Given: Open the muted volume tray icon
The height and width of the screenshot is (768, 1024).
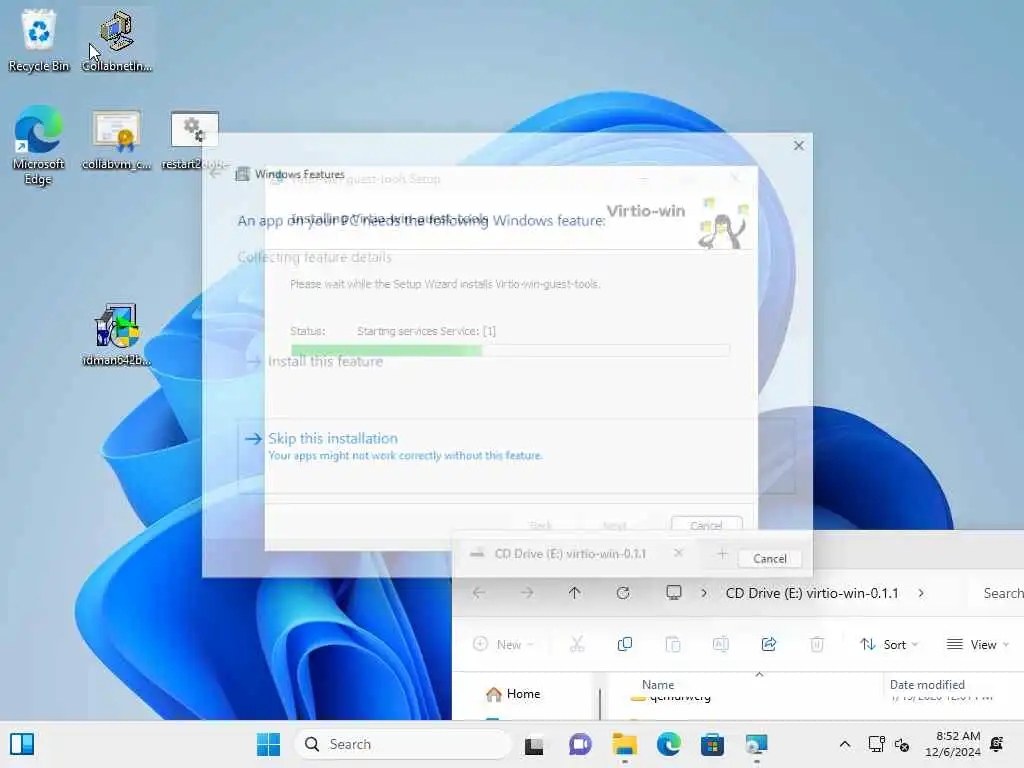Looking at the screenshot, I should (x=902, y=744).
